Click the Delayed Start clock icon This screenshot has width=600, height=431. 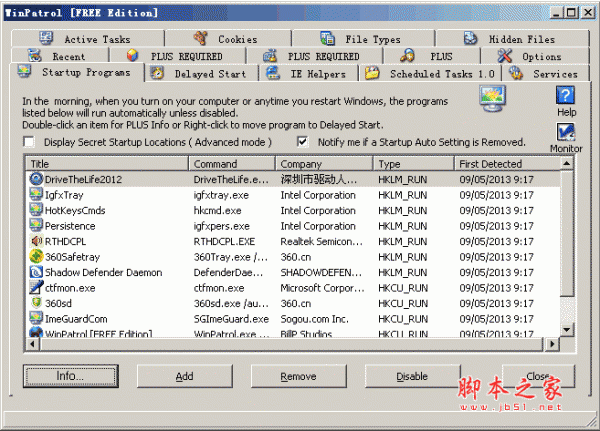[157, 73]
